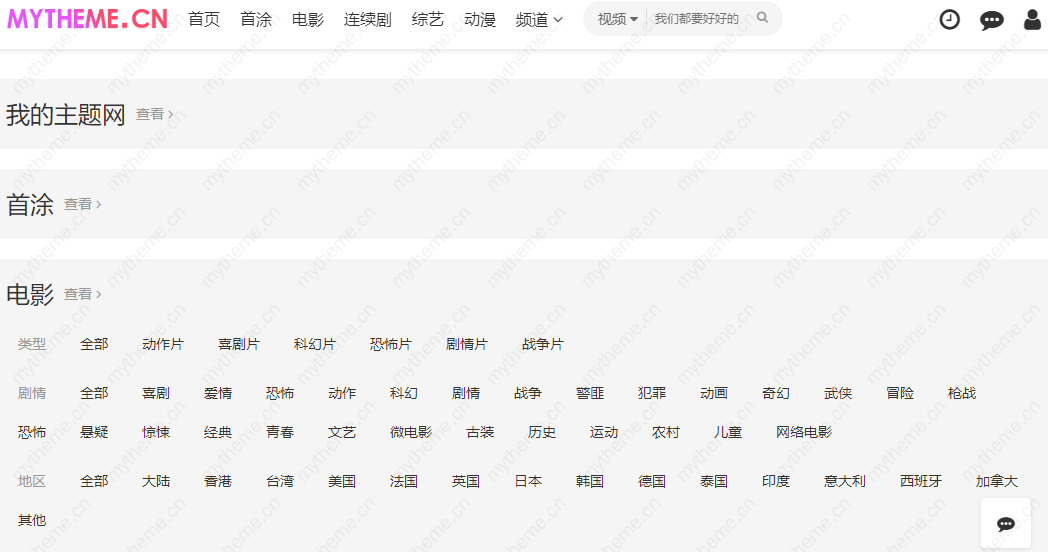This screenshot has height=552, width=1048.
Task: Open the watch history clock icon
Action: 949,20
